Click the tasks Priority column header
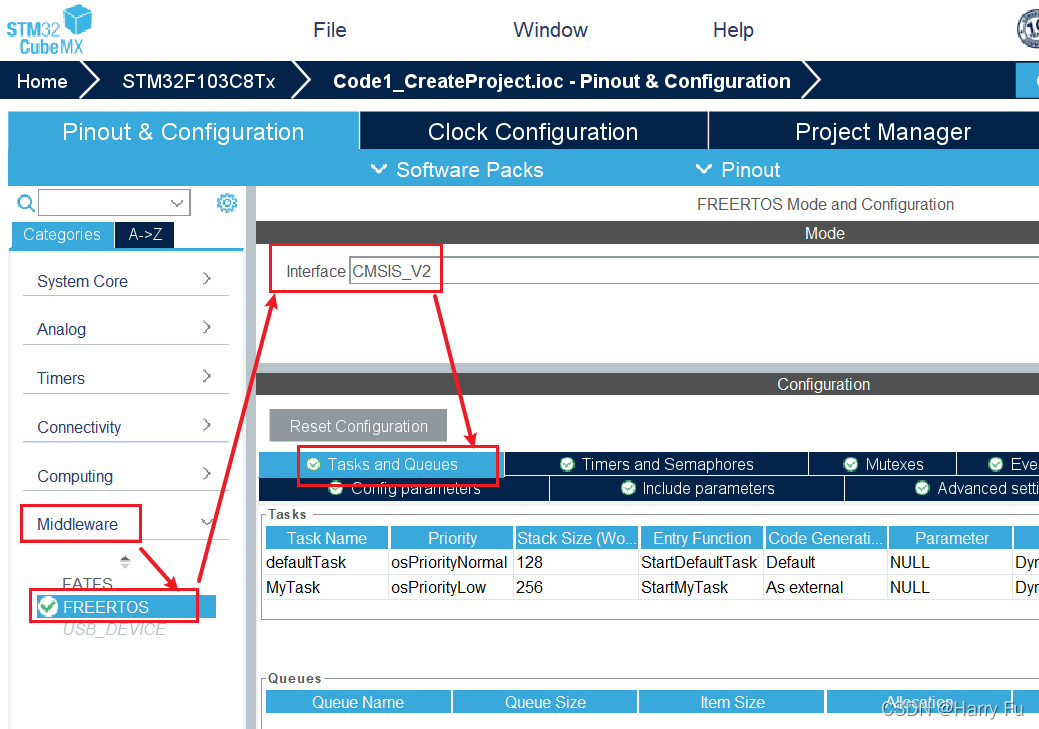The width and height of the screenshot is (1039, 729). (452, 538)
